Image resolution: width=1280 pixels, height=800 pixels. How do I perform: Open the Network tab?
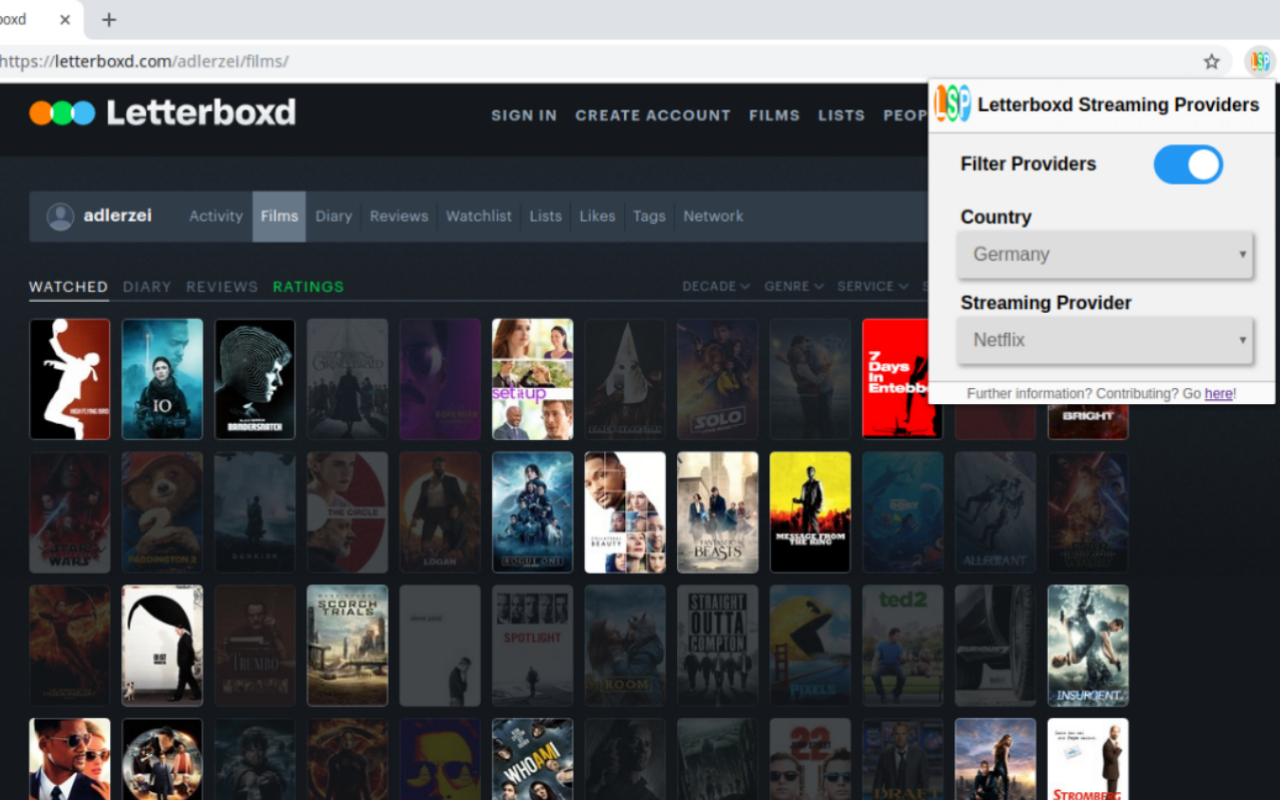[x=713, y=216]
